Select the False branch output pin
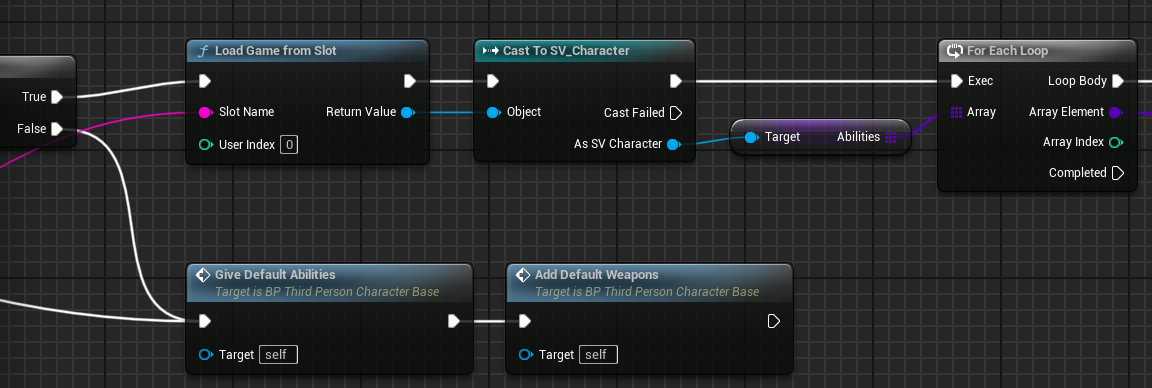 pyautogui.click(x=57, y=129)
